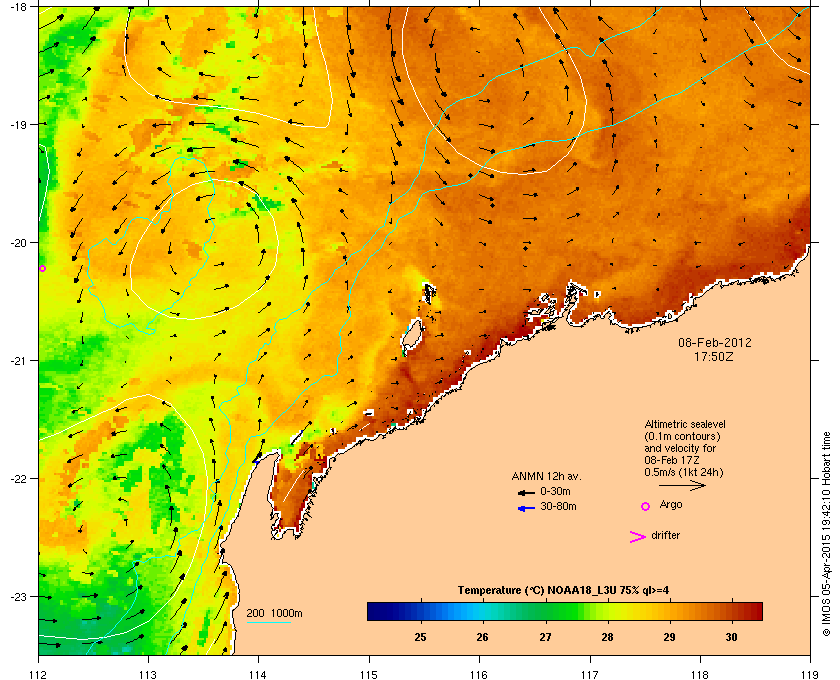Click the 0.5m/s velocity scale arrow
This screenshot has width=840, height=680.
682,486
